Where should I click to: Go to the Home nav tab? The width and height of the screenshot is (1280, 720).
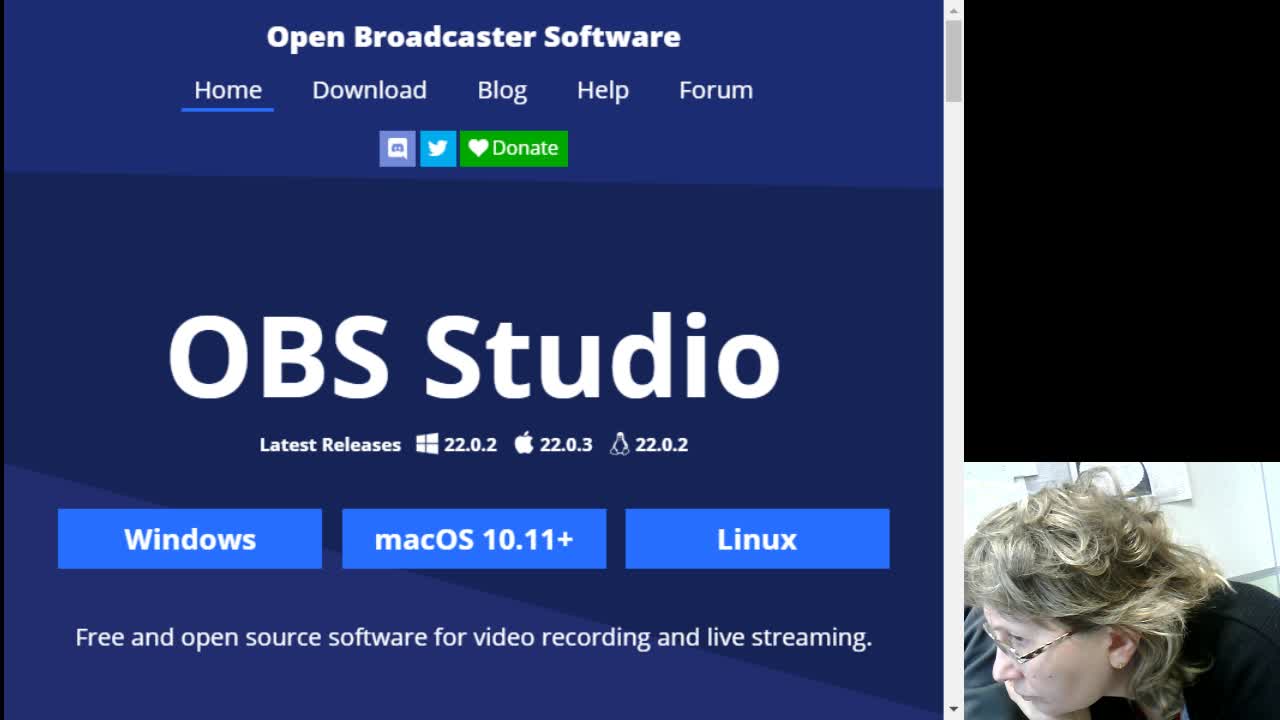point(228,90)
